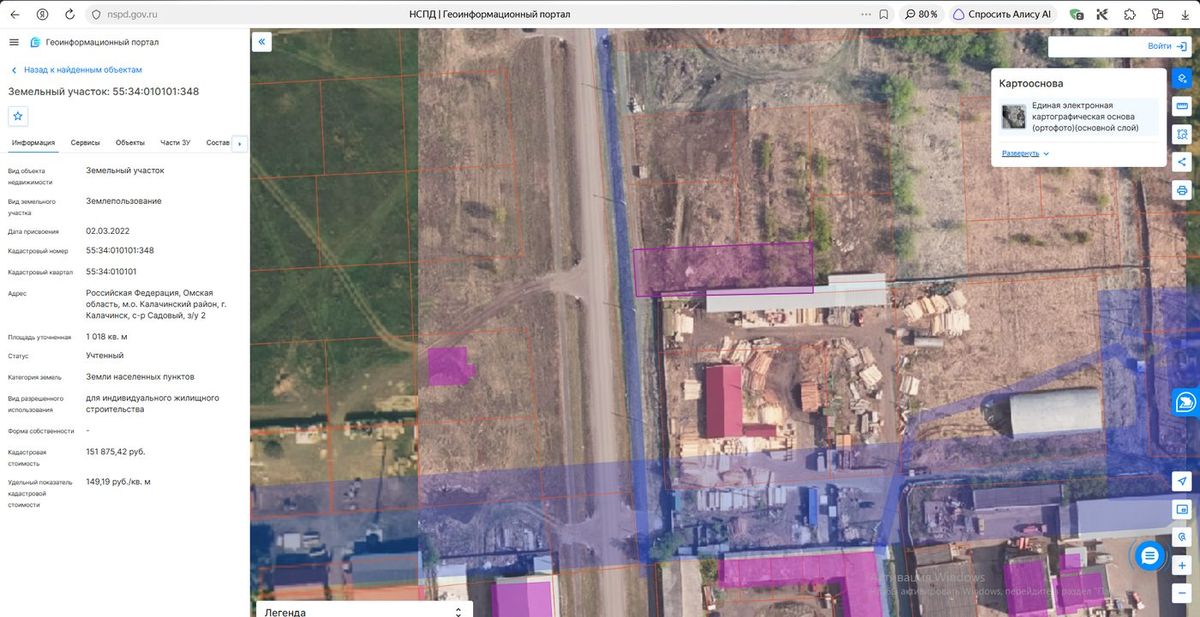
Task: Click the cadastral number 55:34:010101:348 value
Action: pos(120,251)
